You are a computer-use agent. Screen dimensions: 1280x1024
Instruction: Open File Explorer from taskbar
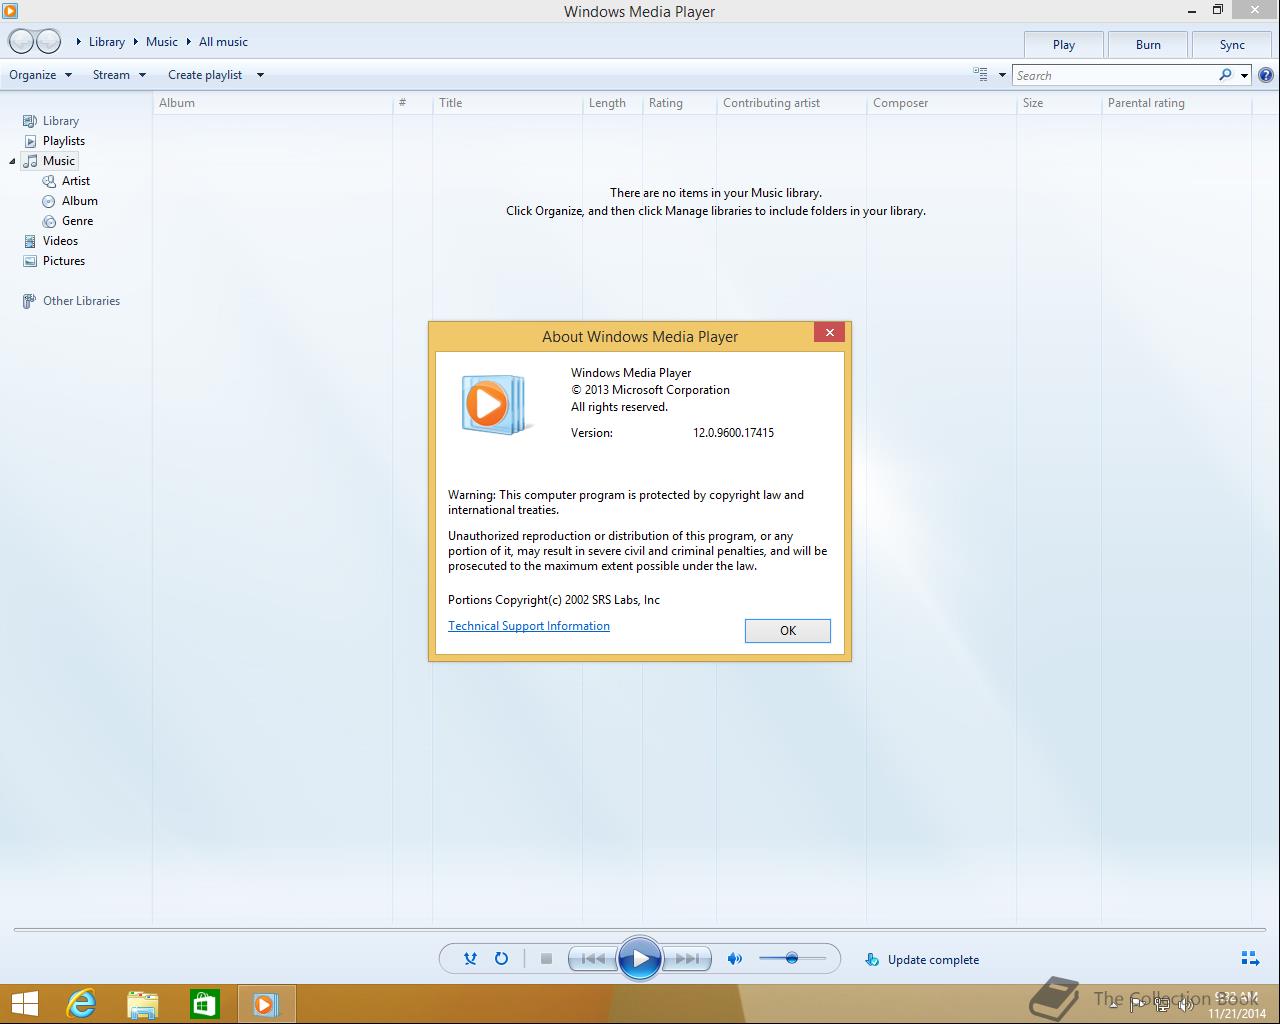(143, 1004)
